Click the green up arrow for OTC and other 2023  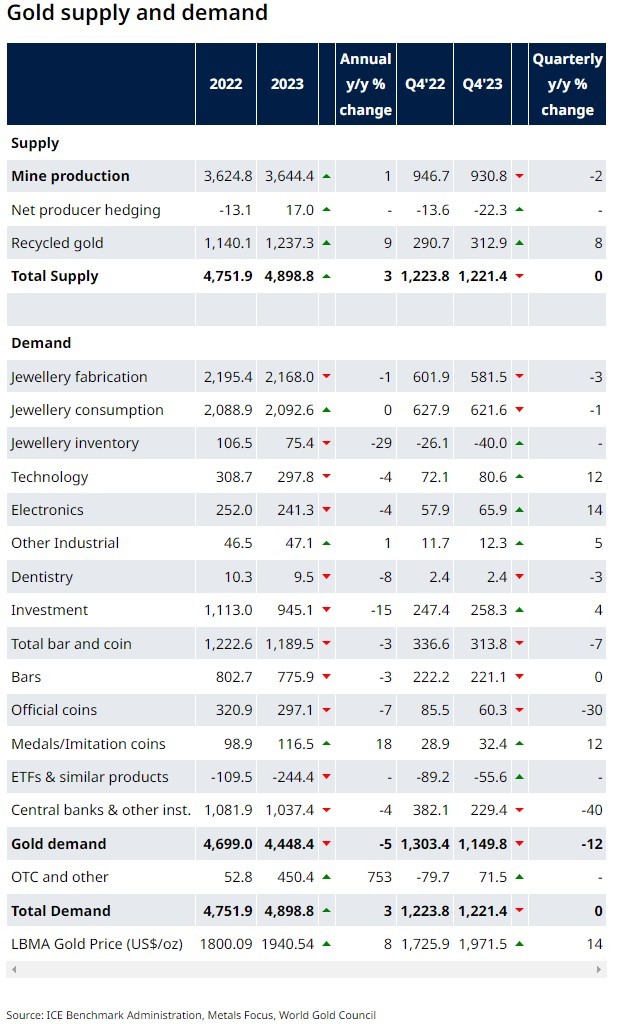[x=326, y=877]
